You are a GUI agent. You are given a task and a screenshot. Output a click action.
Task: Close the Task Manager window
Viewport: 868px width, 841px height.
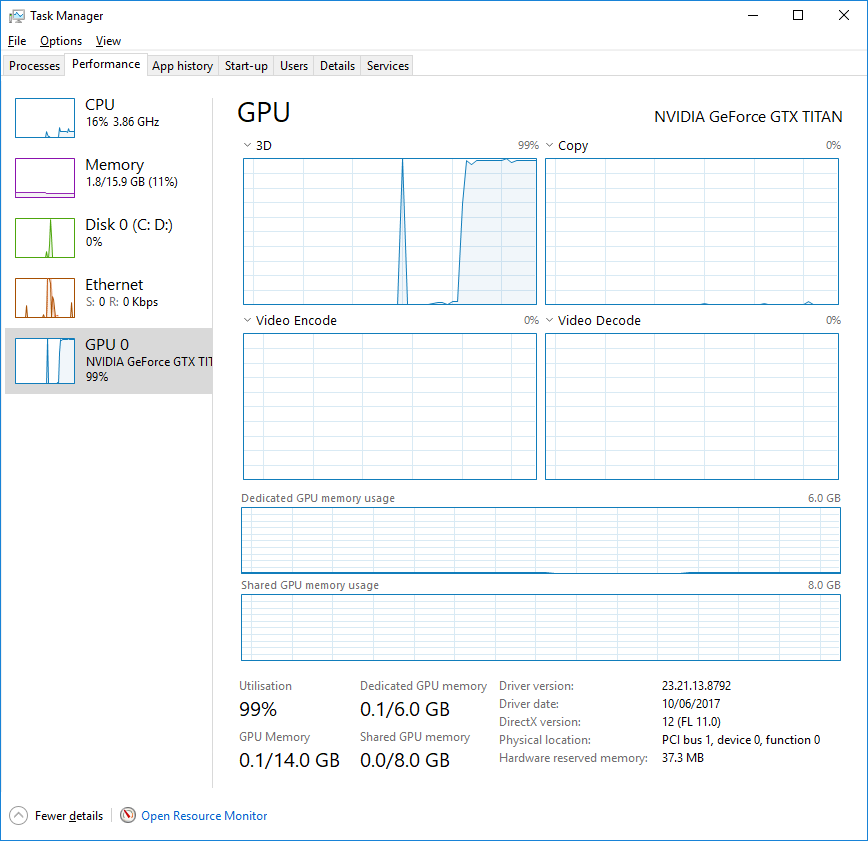(844, 16)
